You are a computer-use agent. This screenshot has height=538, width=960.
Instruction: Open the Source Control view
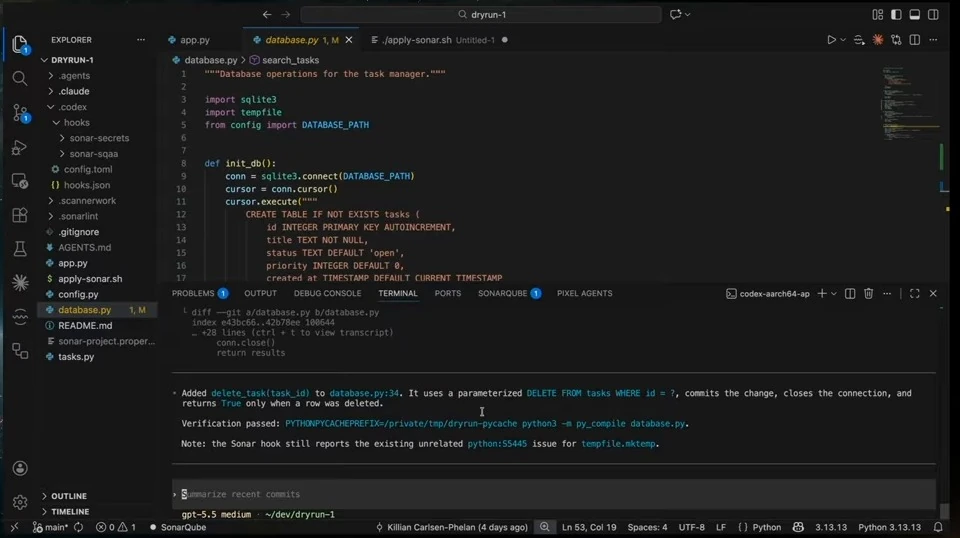pos(20,113)
